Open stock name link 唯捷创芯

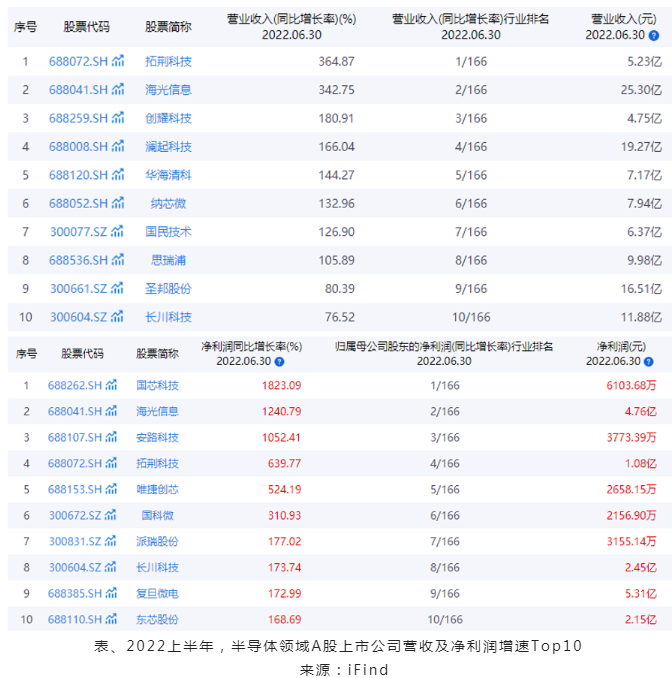[x=157, y=489]
